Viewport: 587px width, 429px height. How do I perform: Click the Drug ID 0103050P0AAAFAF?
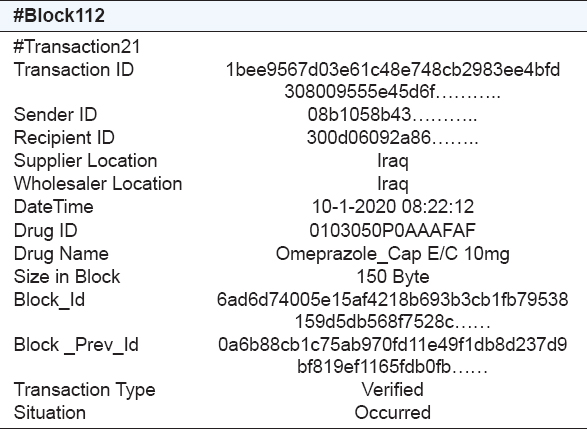392,230
